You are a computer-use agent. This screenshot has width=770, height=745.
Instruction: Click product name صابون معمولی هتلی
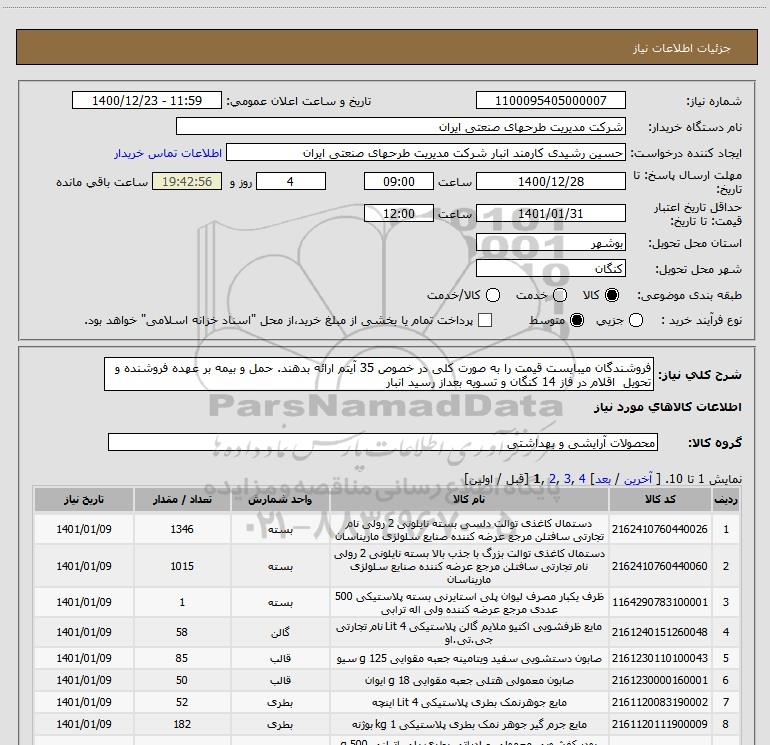[x=469, y=681]
